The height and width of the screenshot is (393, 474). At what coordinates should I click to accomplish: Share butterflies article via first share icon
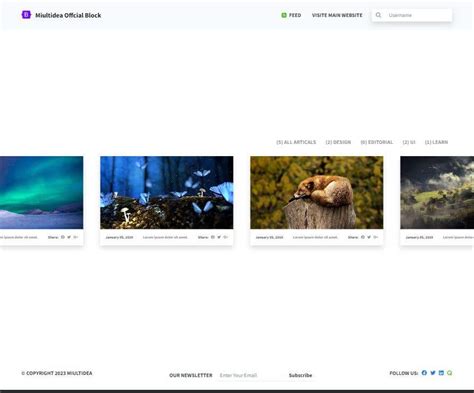213,237
